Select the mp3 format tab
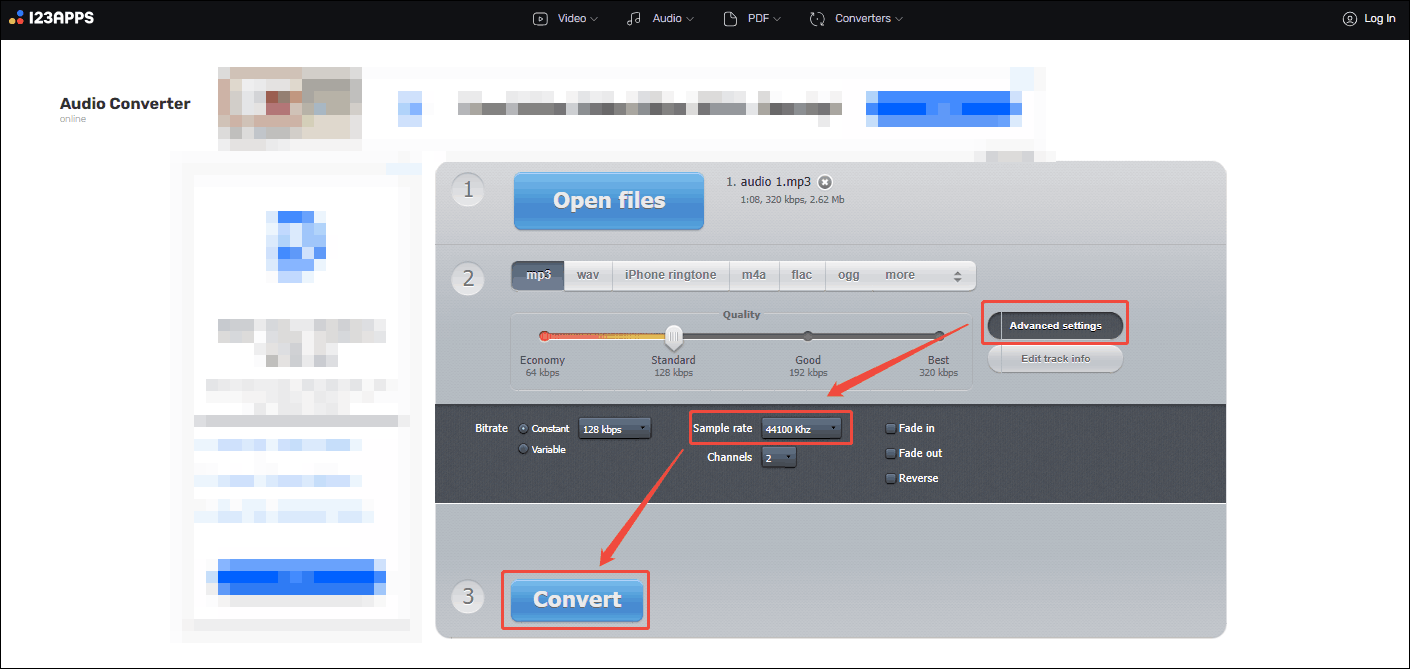Screen dimensions: 1410x669 tap(538, 275)
